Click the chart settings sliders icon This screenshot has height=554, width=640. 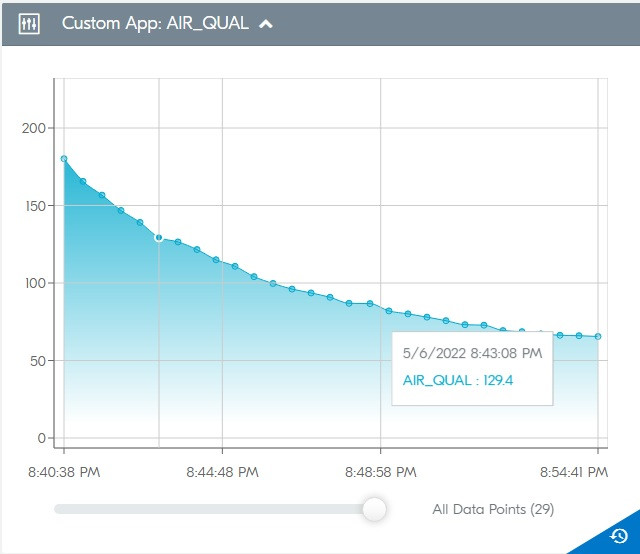coord(29,24)
